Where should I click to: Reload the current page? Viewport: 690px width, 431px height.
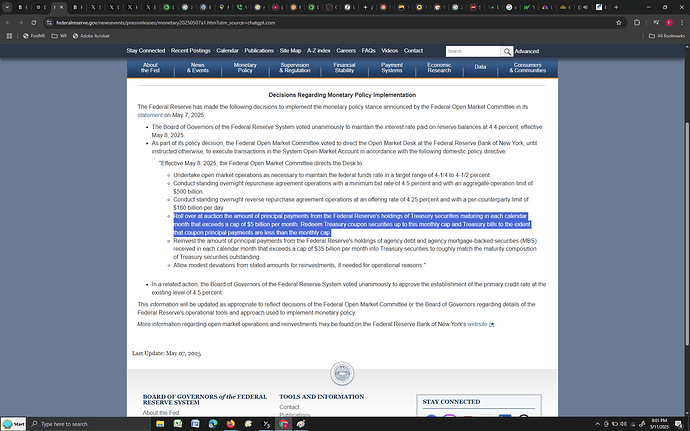34,22
